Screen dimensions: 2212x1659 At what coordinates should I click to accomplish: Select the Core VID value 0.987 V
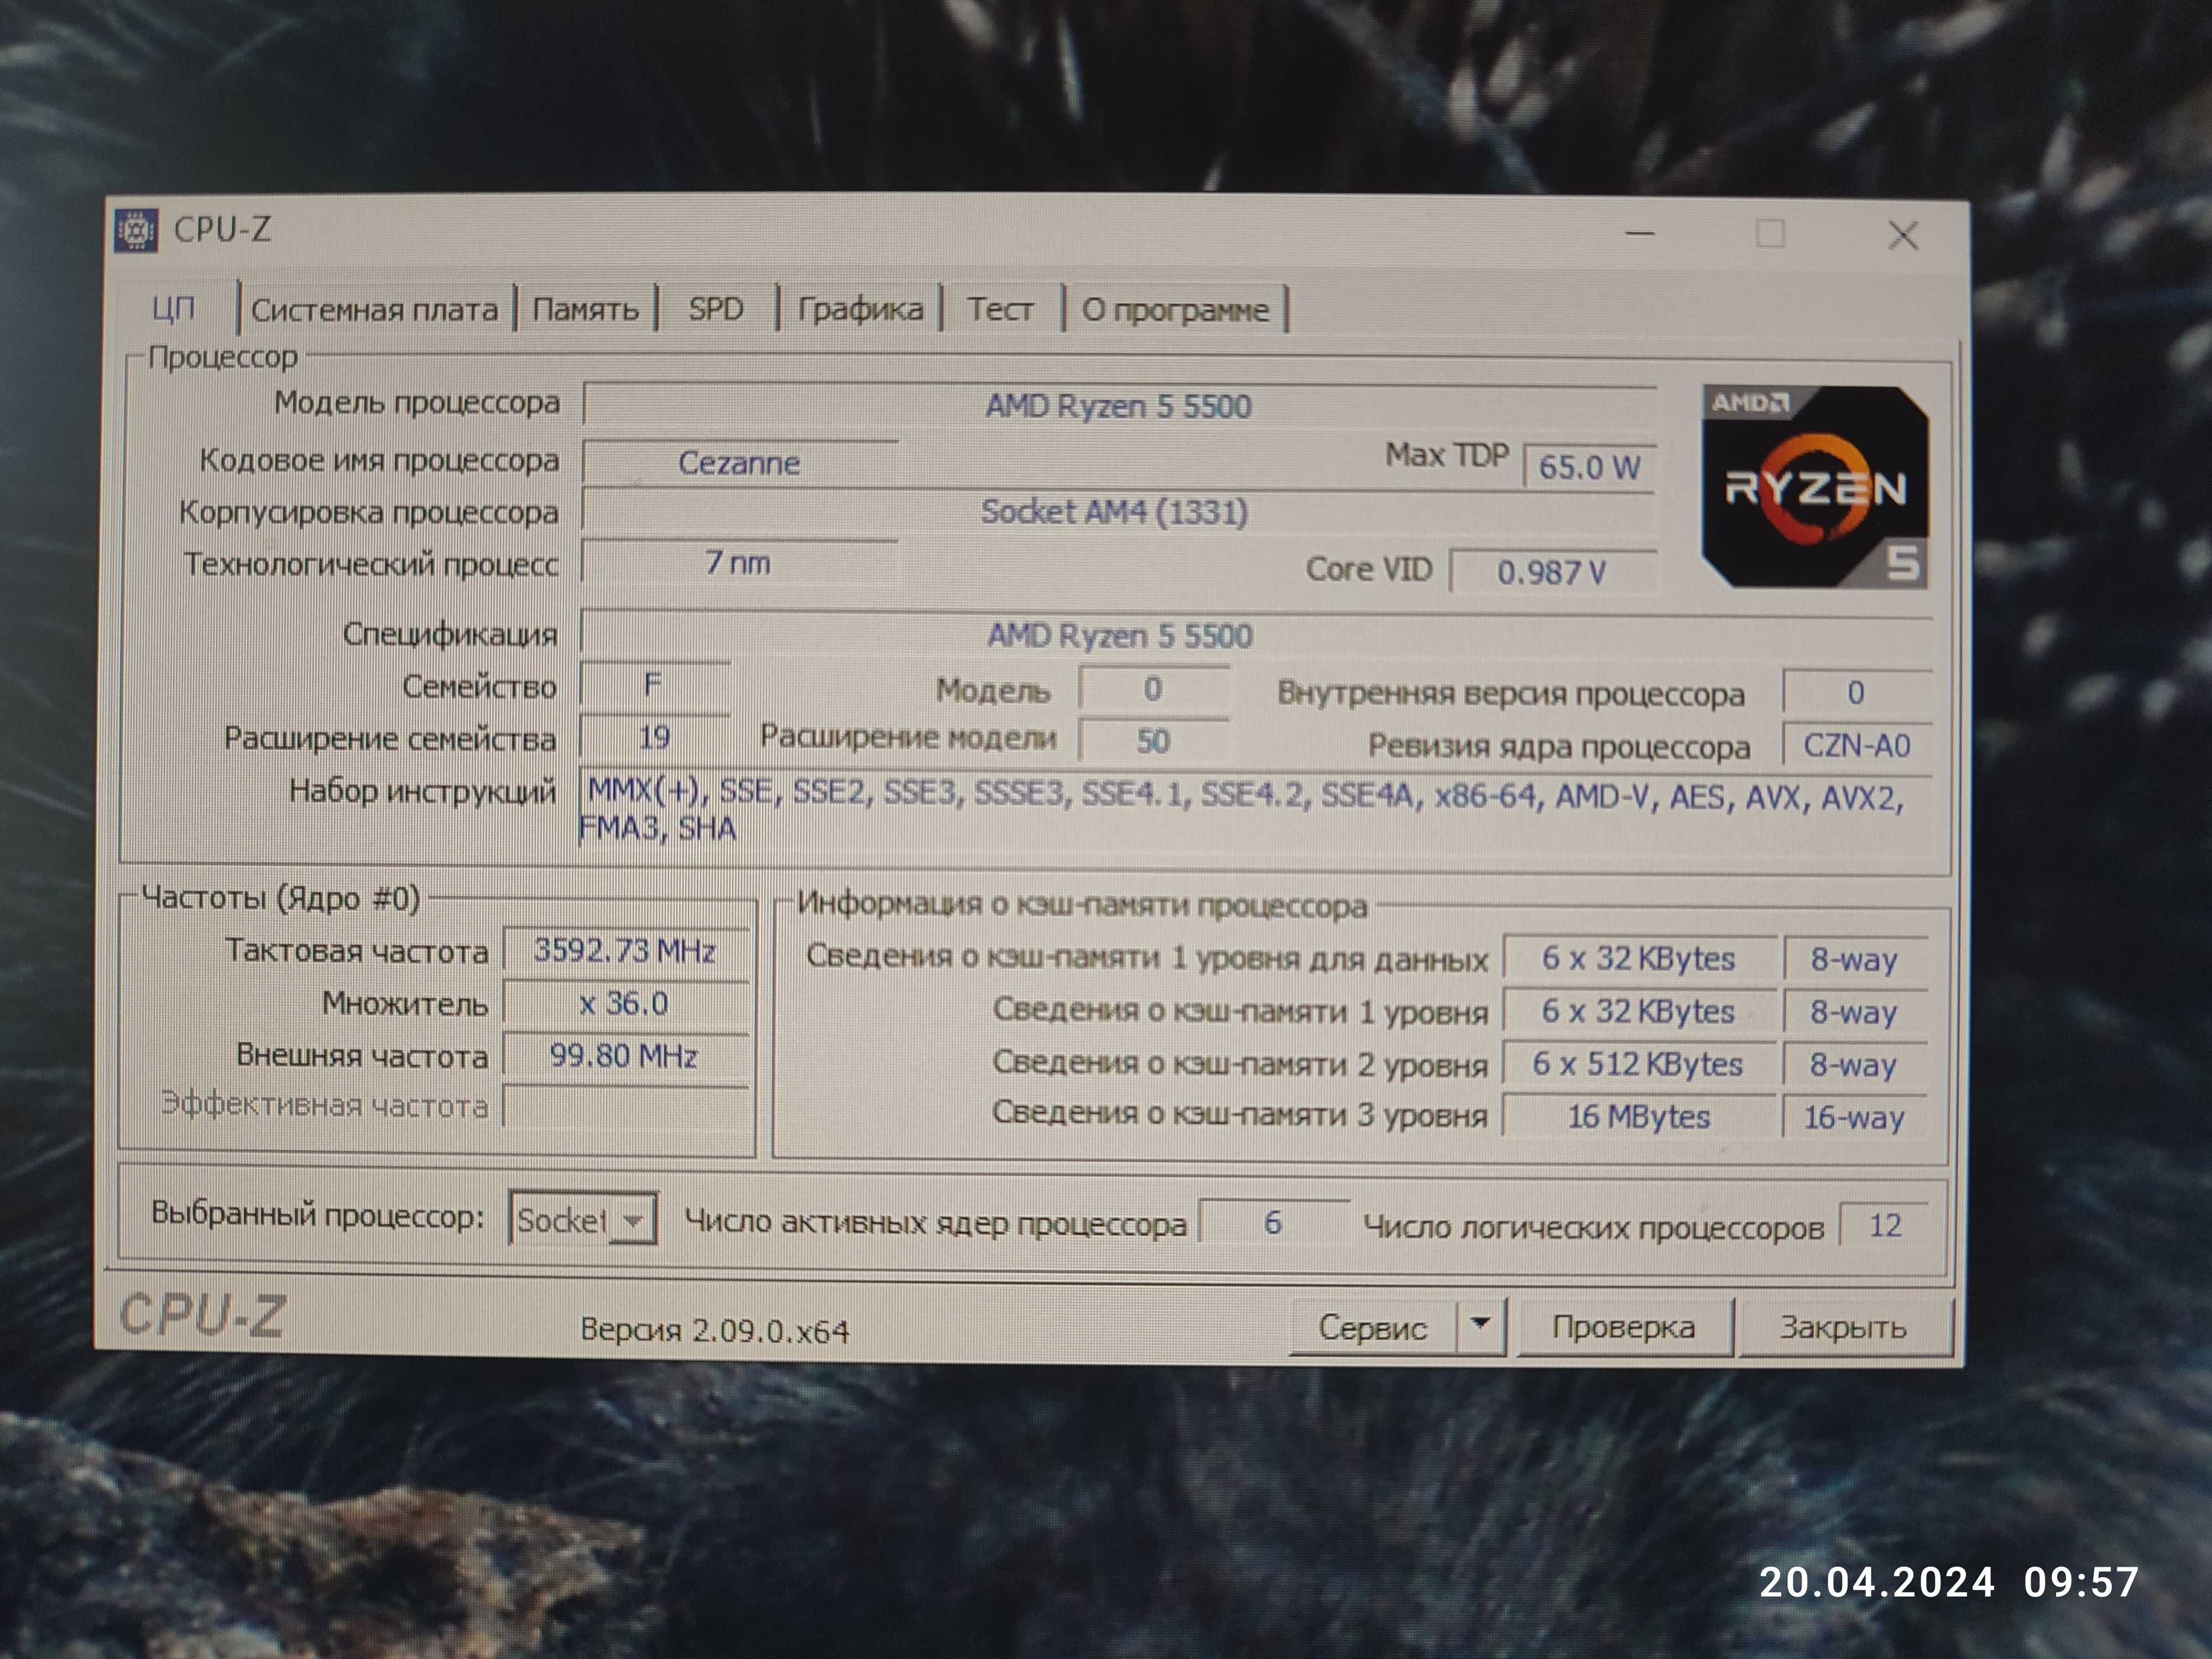[1552, 572]
